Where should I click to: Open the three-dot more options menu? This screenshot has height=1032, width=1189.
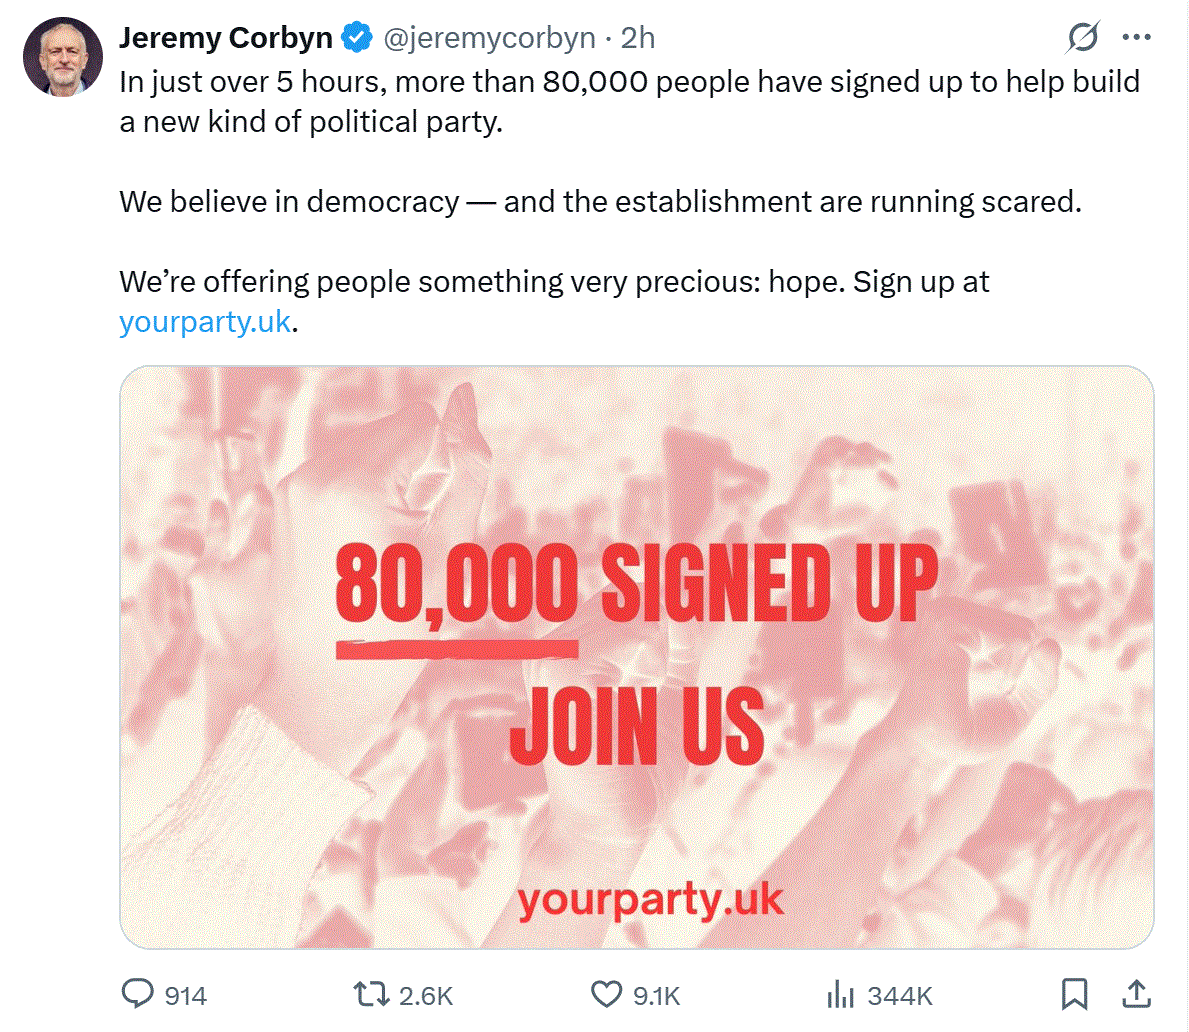(x=1137, y=37)
